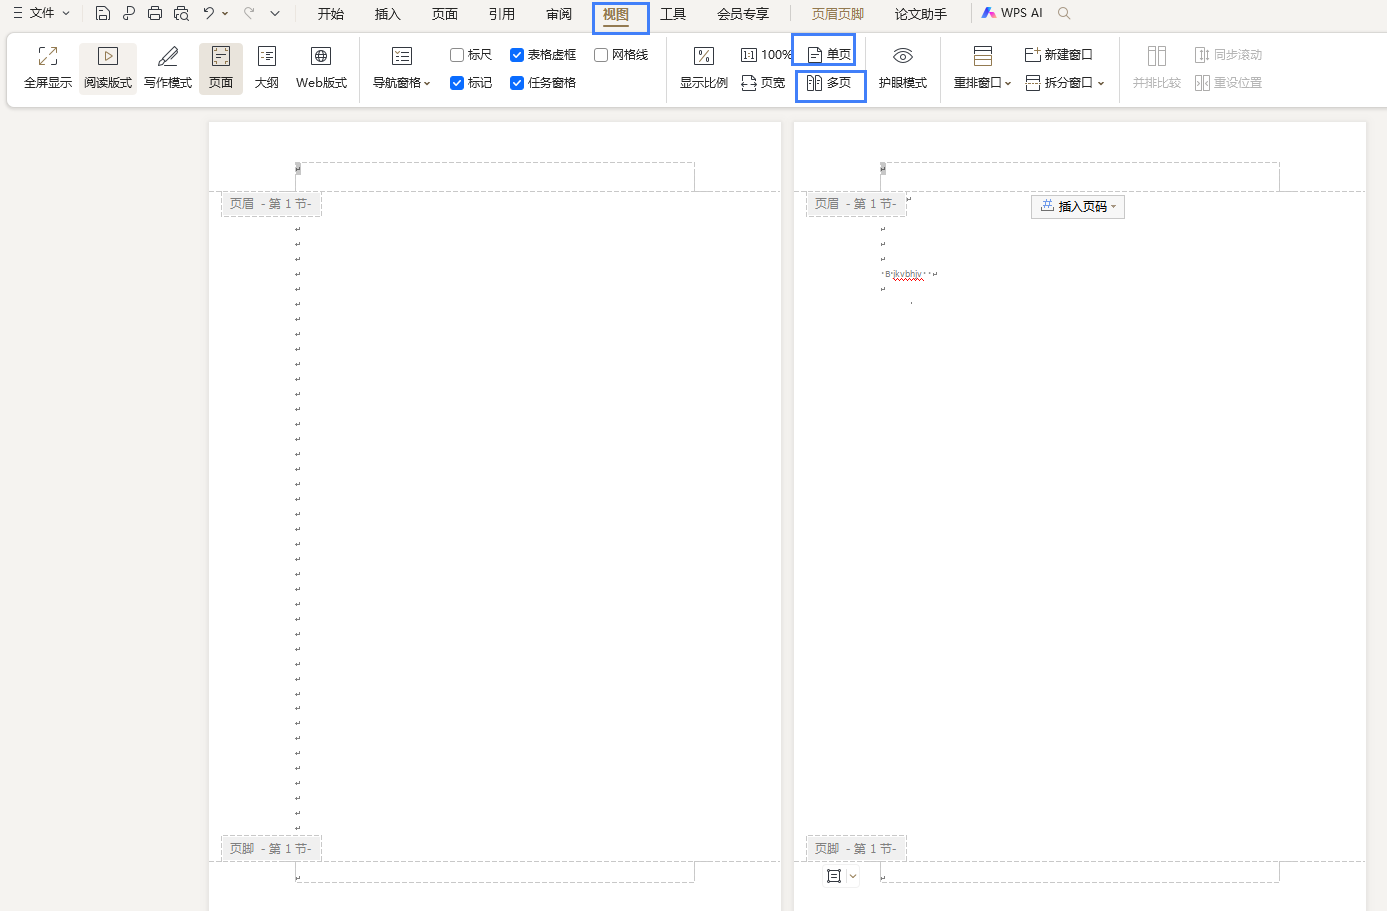Screen dimensions: 1387x911
Task: Select 页面 page view
Action: 221,68
